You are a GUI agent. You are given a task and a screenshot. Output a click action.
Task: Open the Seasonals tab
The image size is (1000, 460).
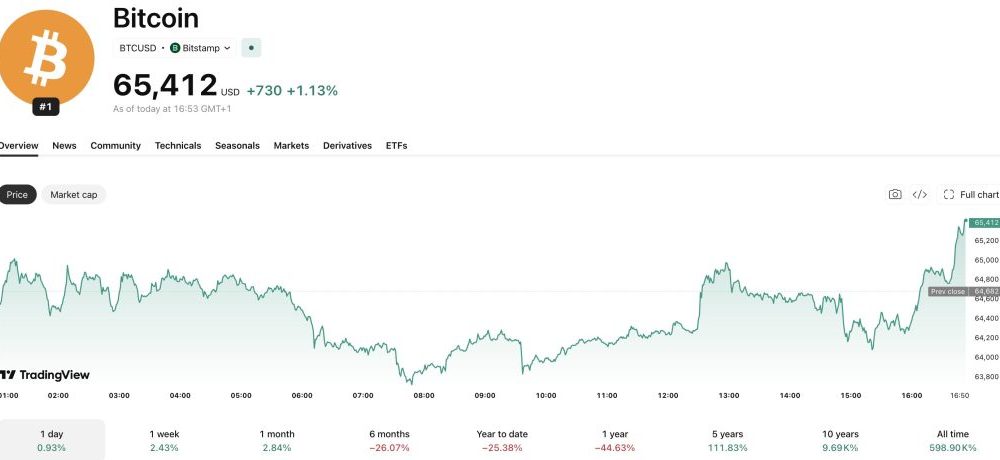click(x=237, y=145)
